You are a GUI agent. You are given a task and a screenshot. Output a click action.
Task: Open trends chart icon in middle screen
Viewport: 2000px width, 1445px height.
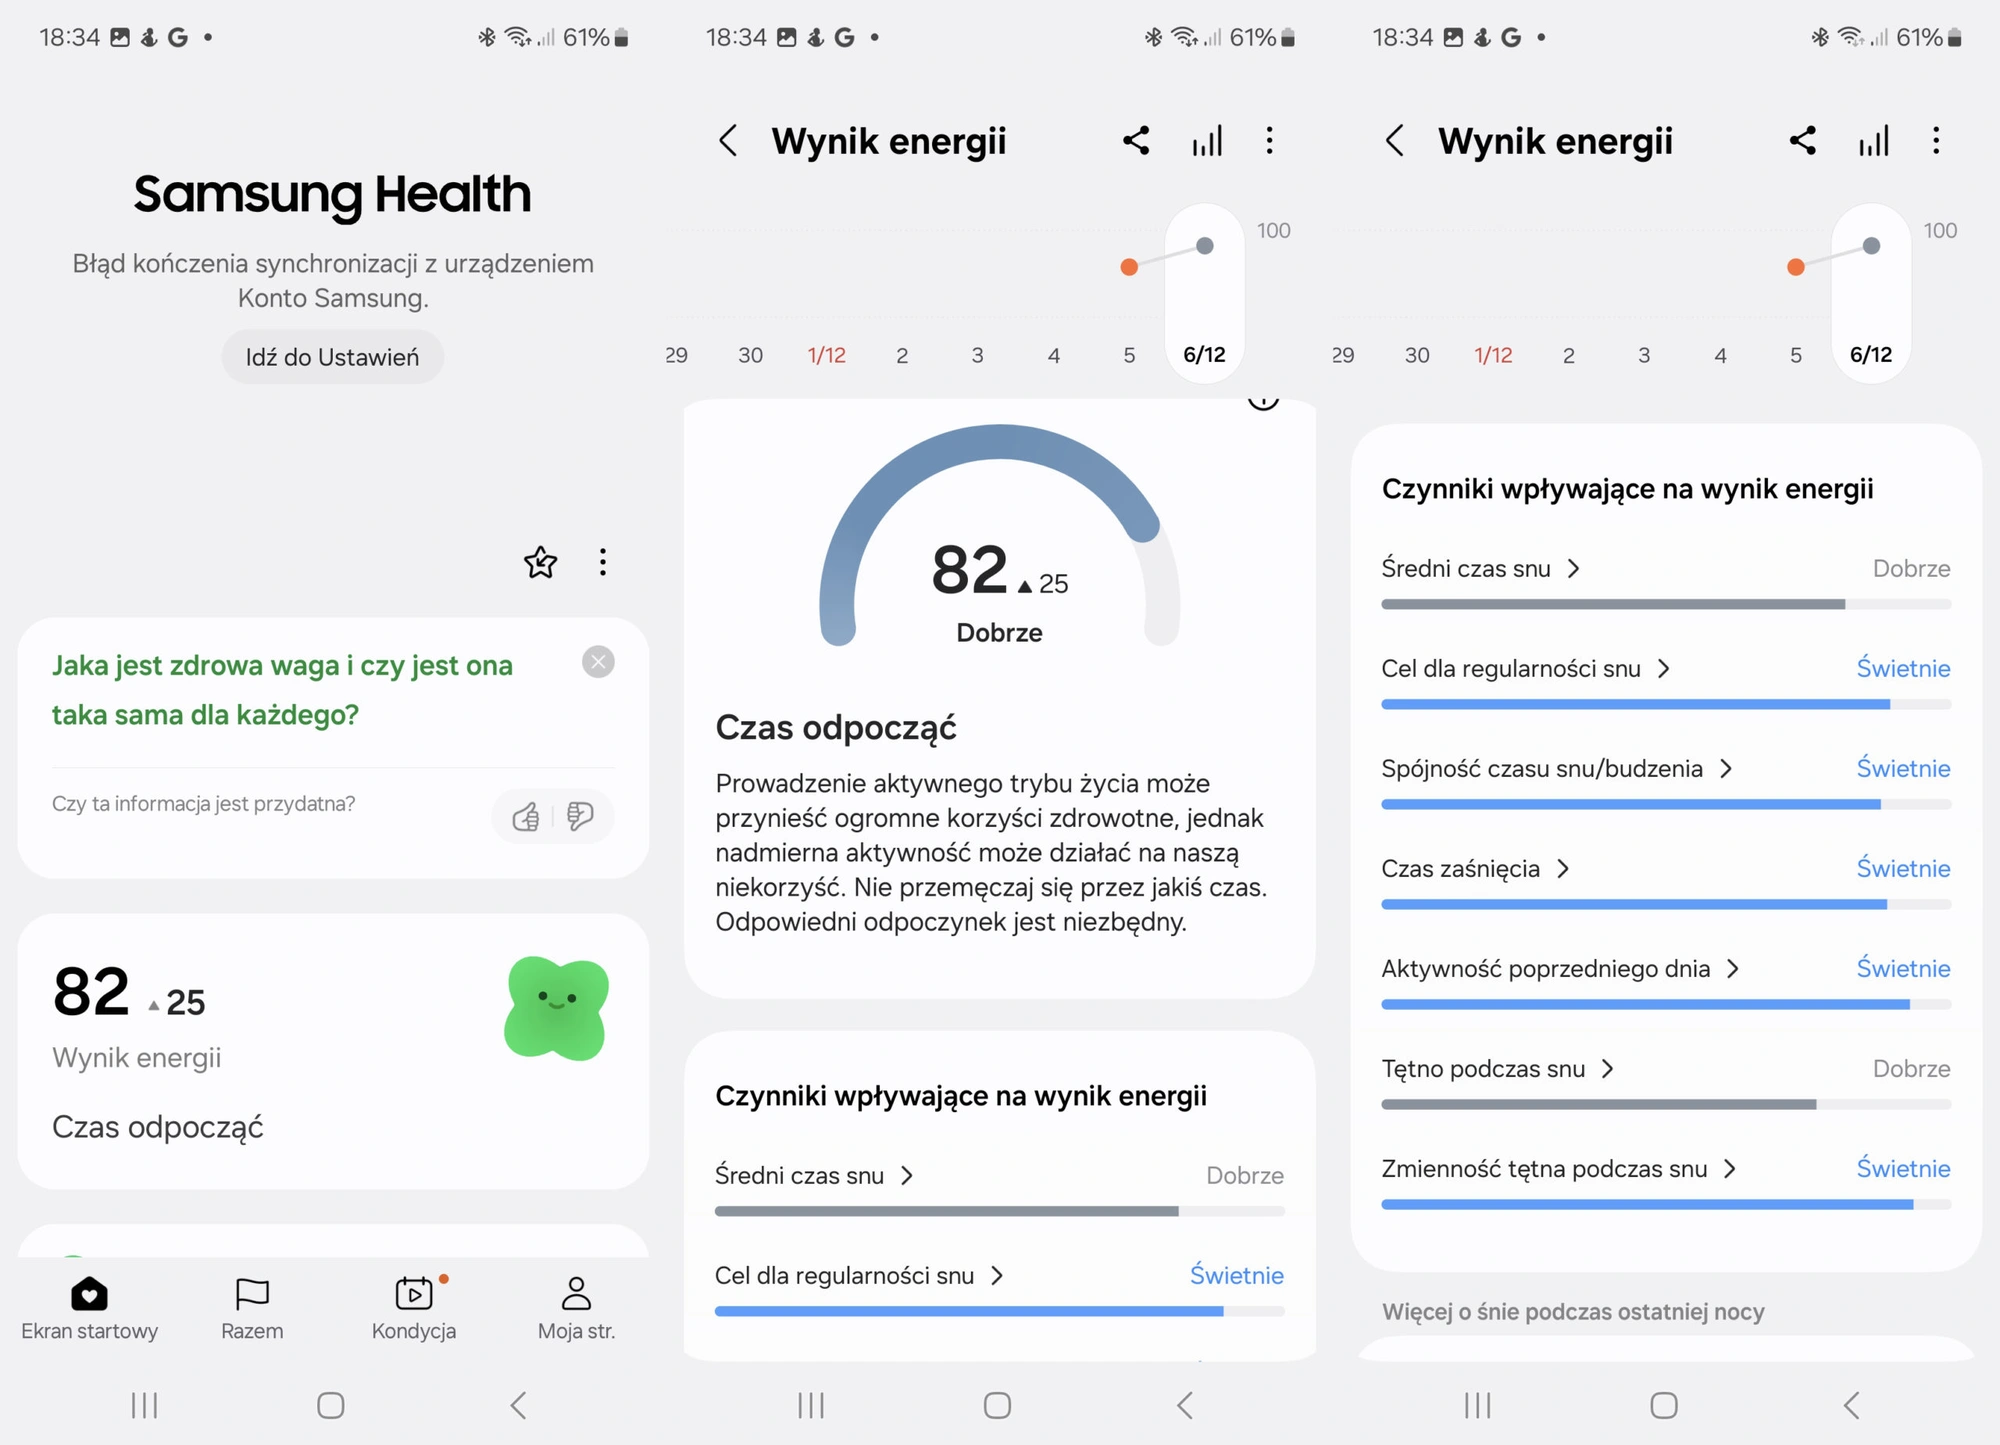click(1207, 141)
